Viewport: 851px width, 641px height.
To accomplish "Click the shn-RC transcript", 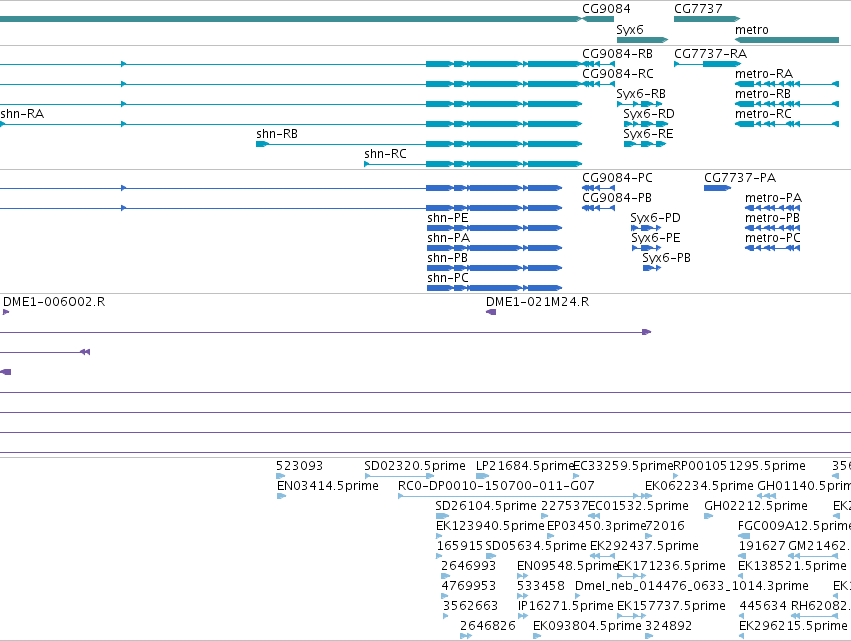I will coord(473,164).
